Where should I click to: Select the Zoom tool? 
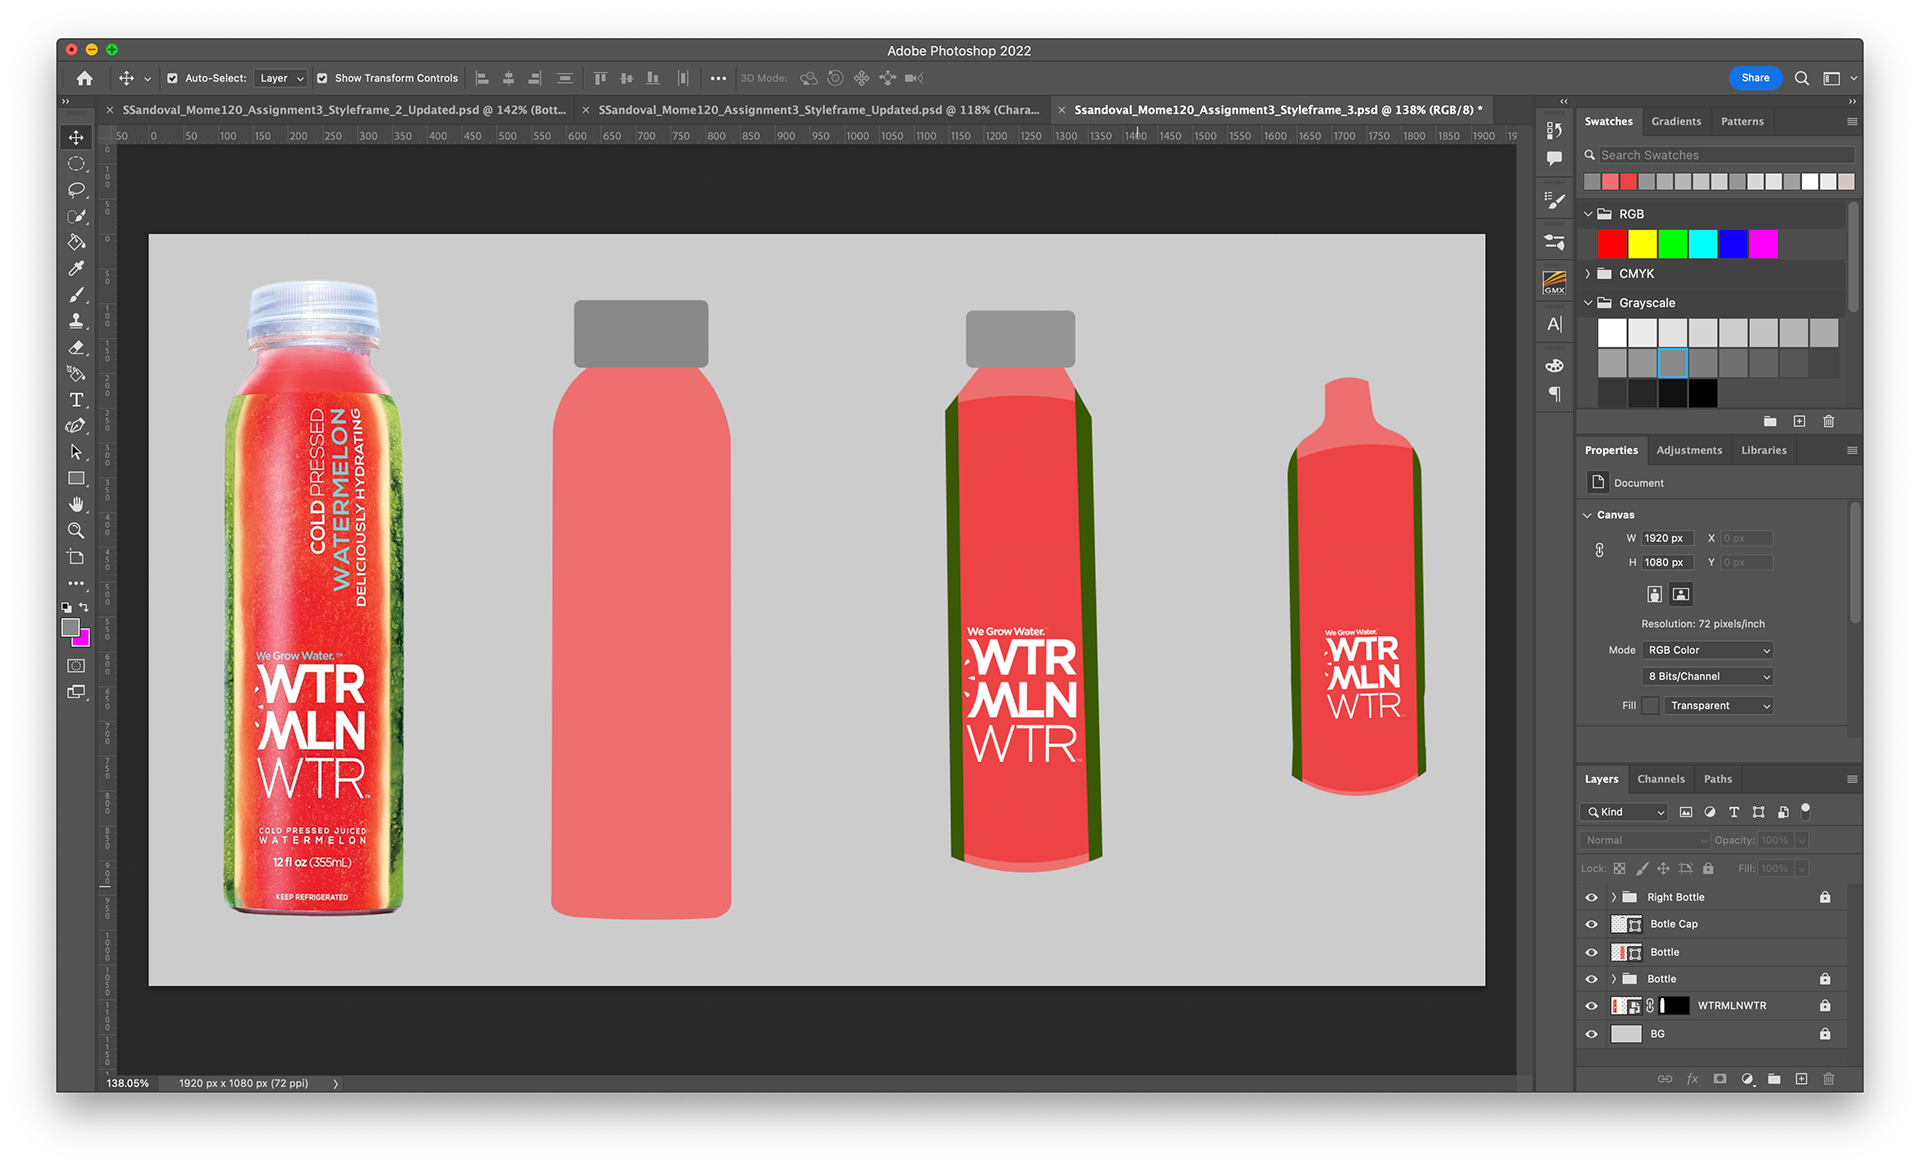click(x=76, y=530)
